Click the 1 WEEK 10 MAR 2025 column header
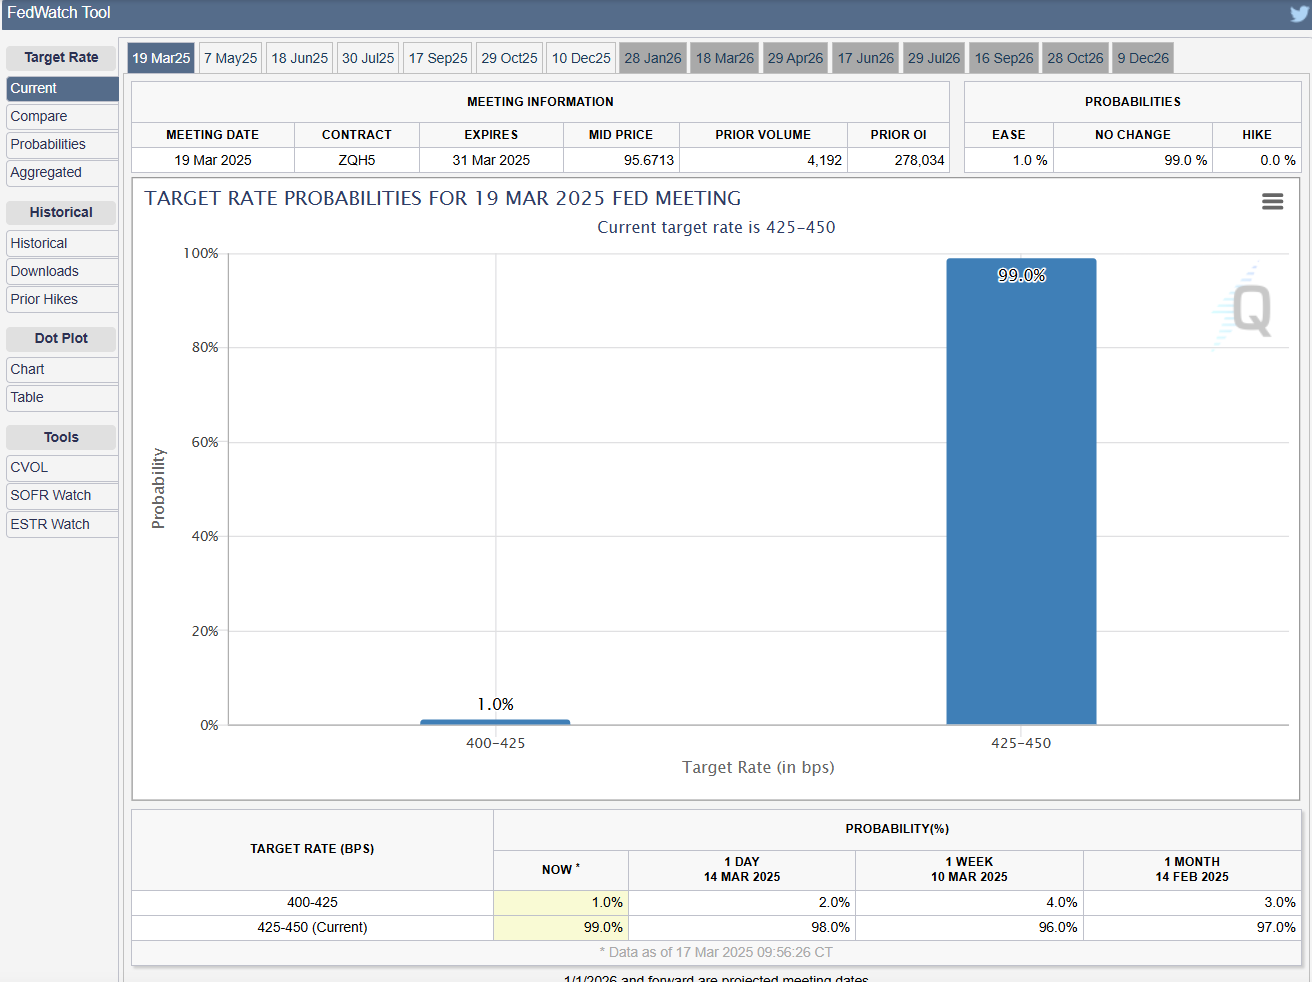 point(969,869)
